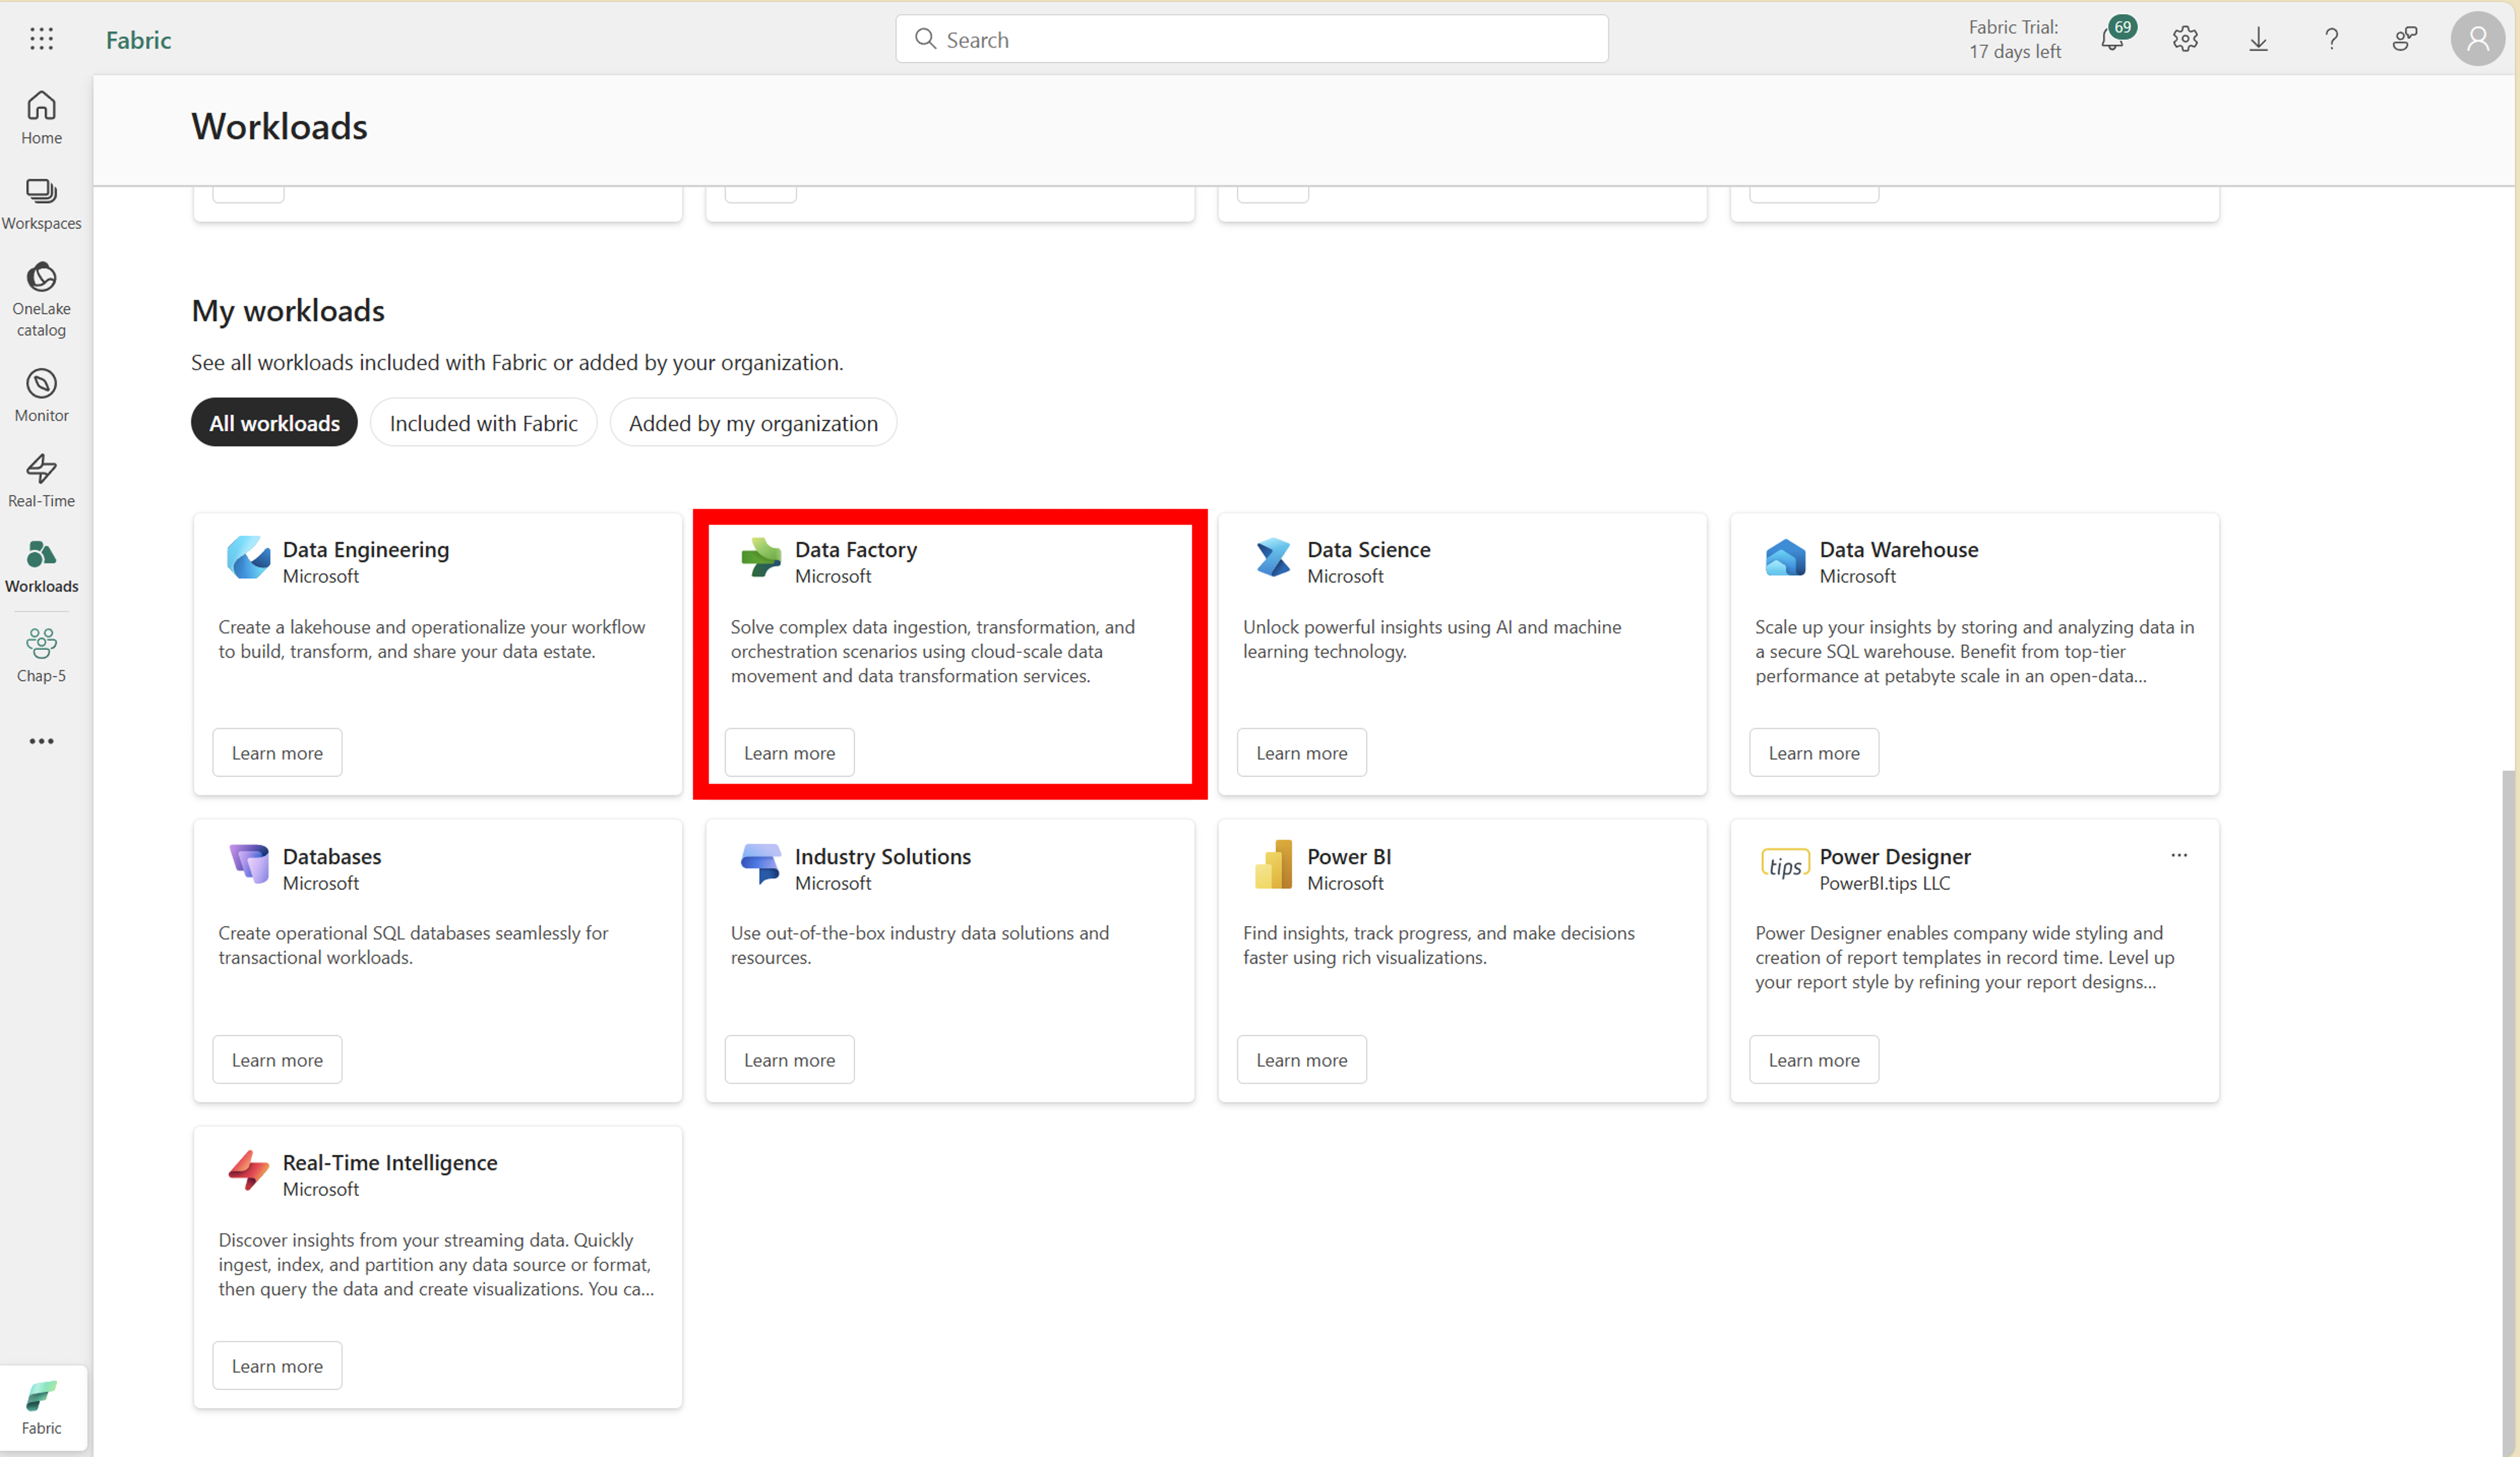Learn more about Industry Solutions
Image resolution: width=2520 pixels, height=1457 pixels.
coord(789,1060)
